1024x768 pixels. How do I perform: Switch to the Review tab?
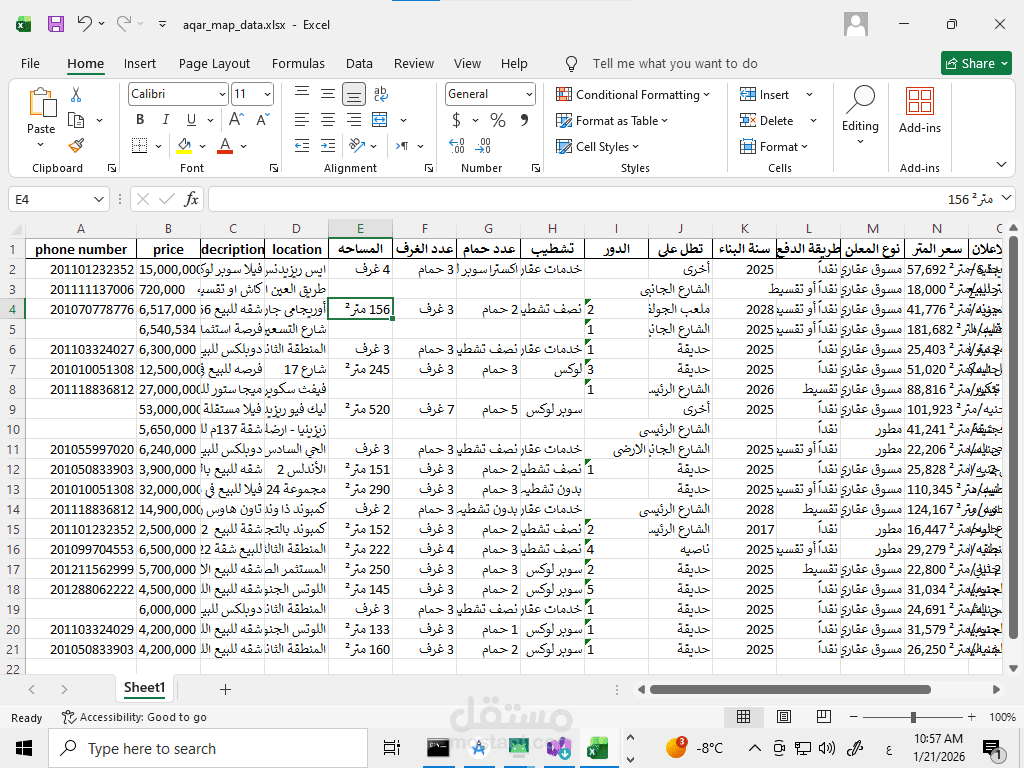click(413, 63)
